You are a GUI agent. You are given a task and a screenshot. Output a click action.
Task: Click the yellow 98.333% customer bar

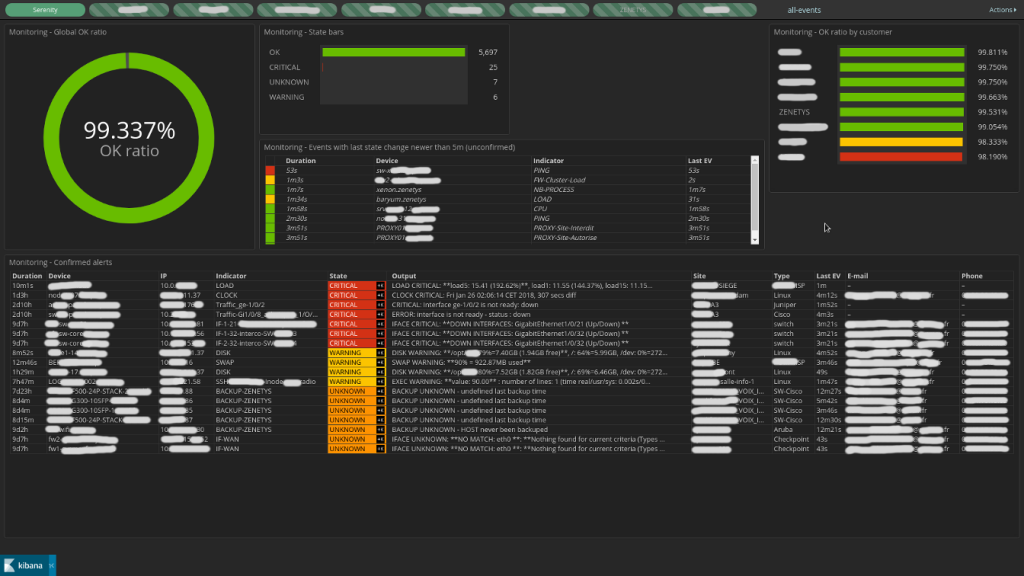902,142
